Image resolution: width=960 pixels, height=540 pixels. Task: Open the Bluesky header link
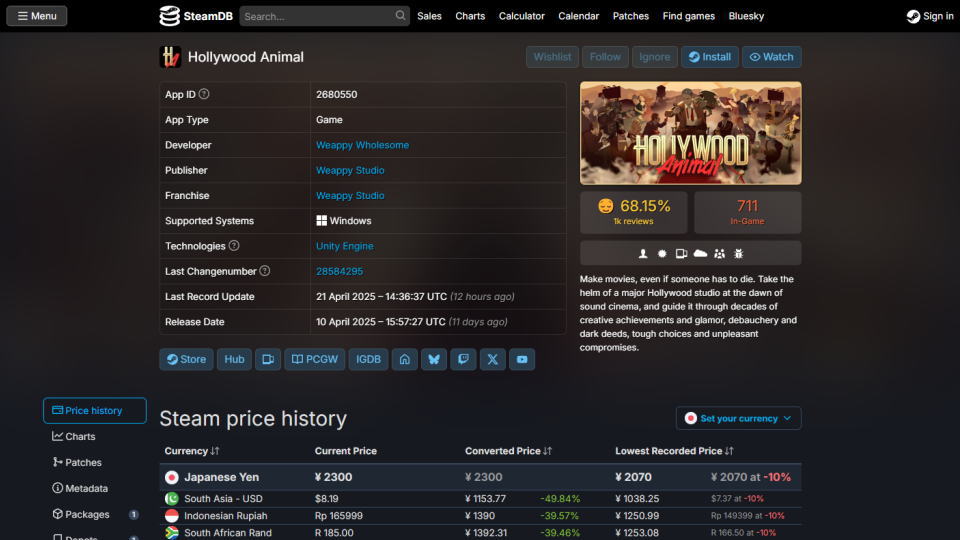point(746,16)
